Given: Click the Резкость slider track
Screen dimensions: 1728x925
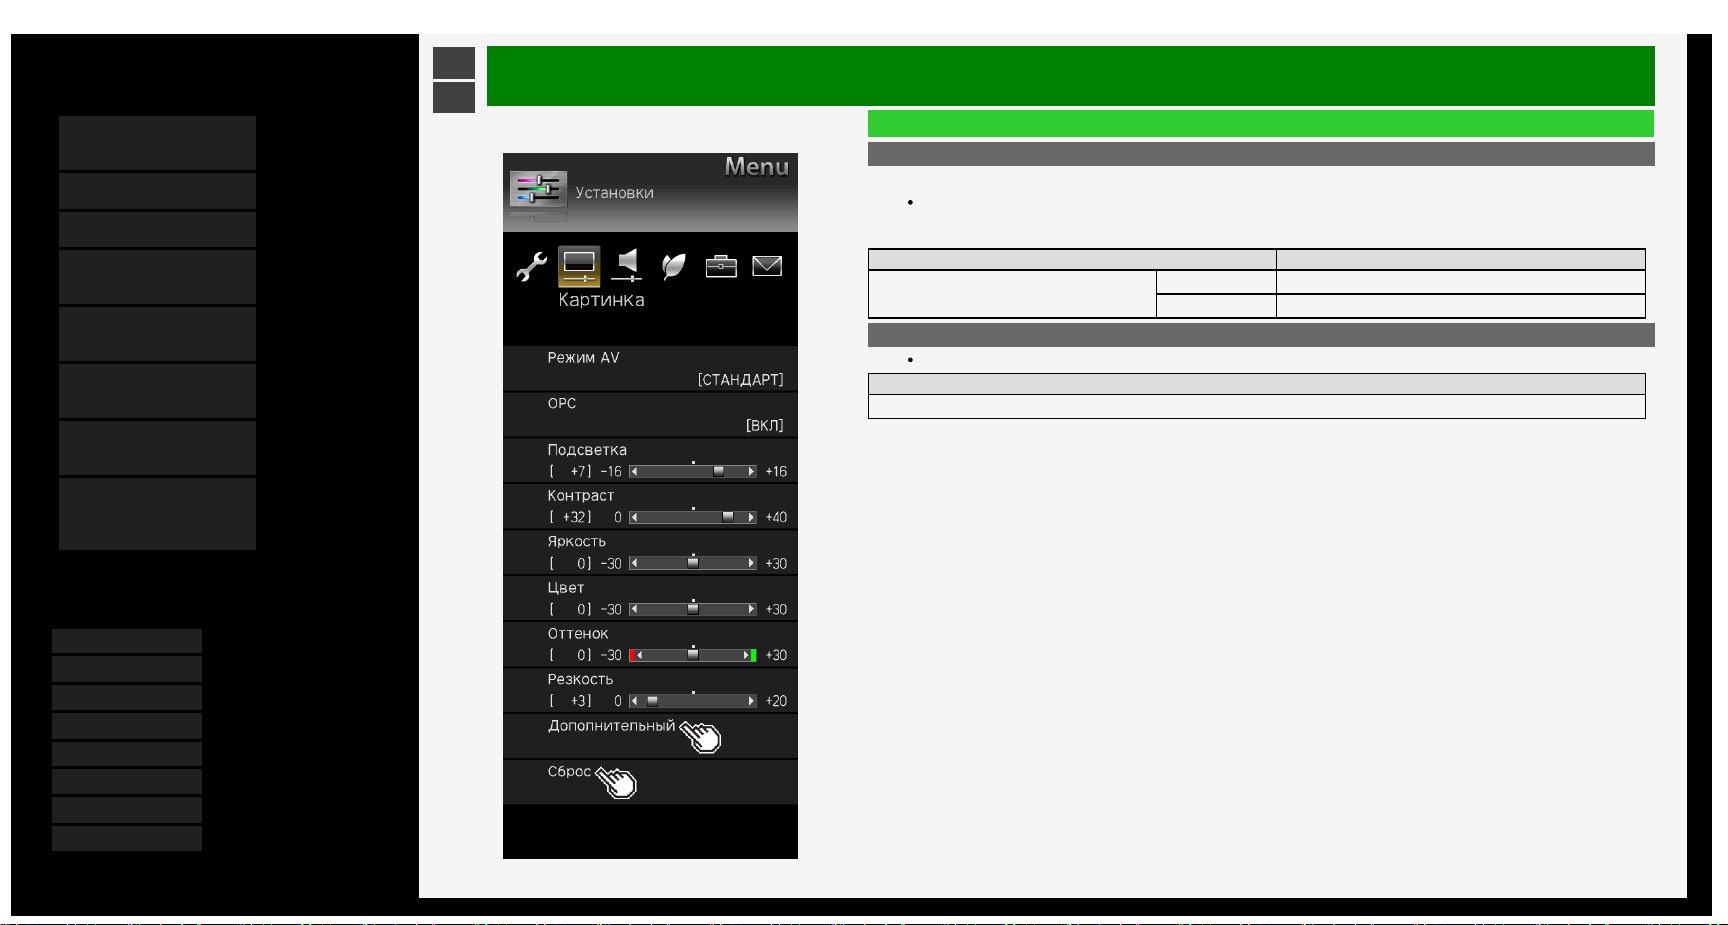Looking at the screenshot, I should 693,701.
